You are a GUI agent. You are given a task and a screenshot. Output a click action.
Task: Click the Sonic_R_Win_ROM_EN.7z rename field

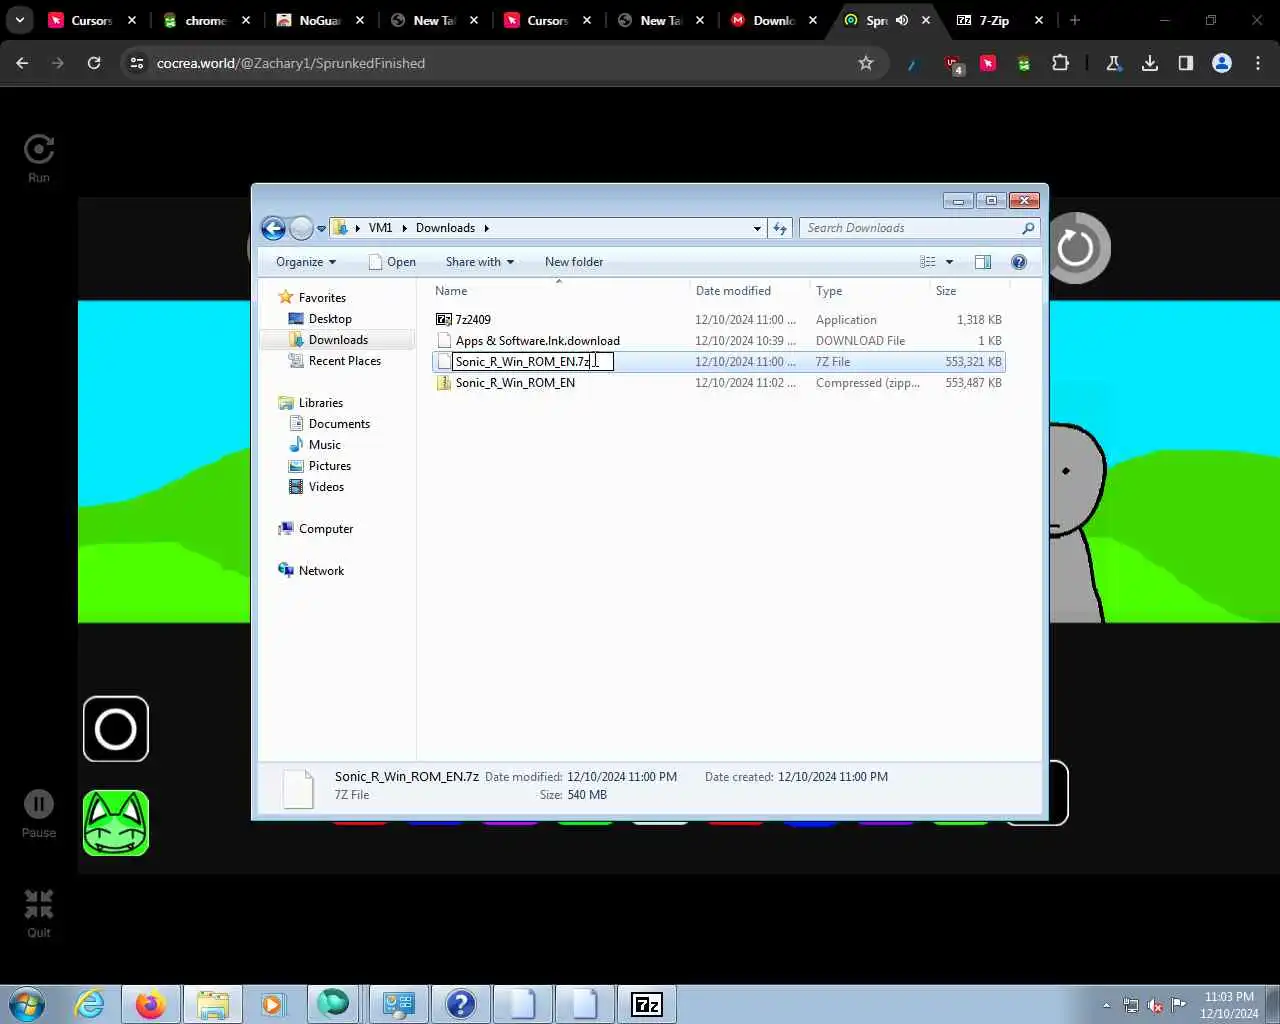click(x=533, y=362)
